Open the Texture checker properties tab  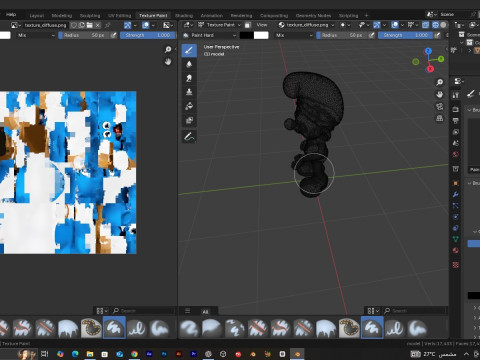(456, 265)
